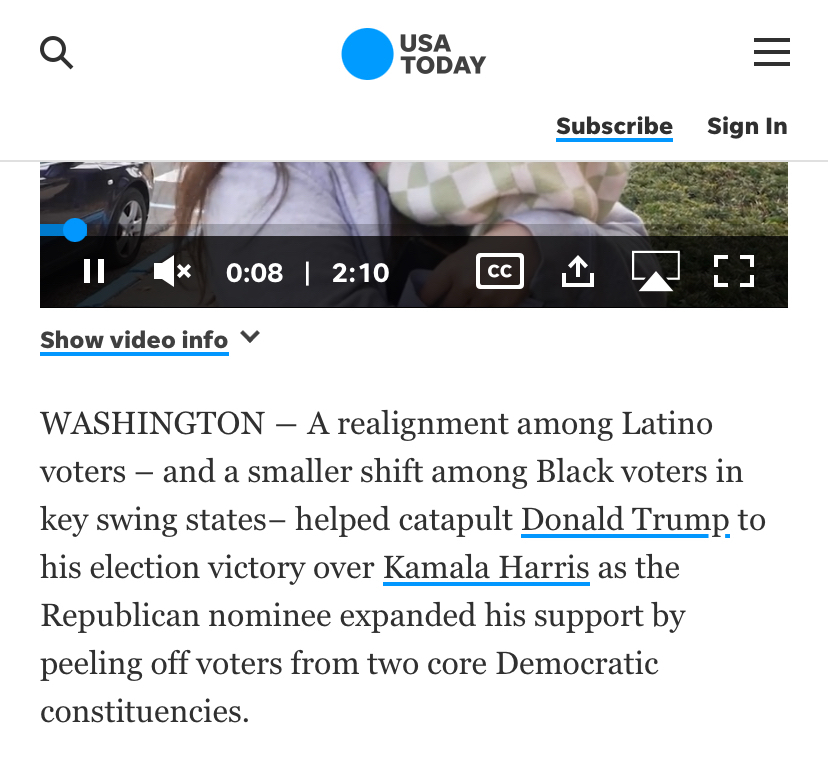Image resolution: width=828 pixels, height=762 pixels.
Task: Click the Subscribe link
Action: pos(614,126)
